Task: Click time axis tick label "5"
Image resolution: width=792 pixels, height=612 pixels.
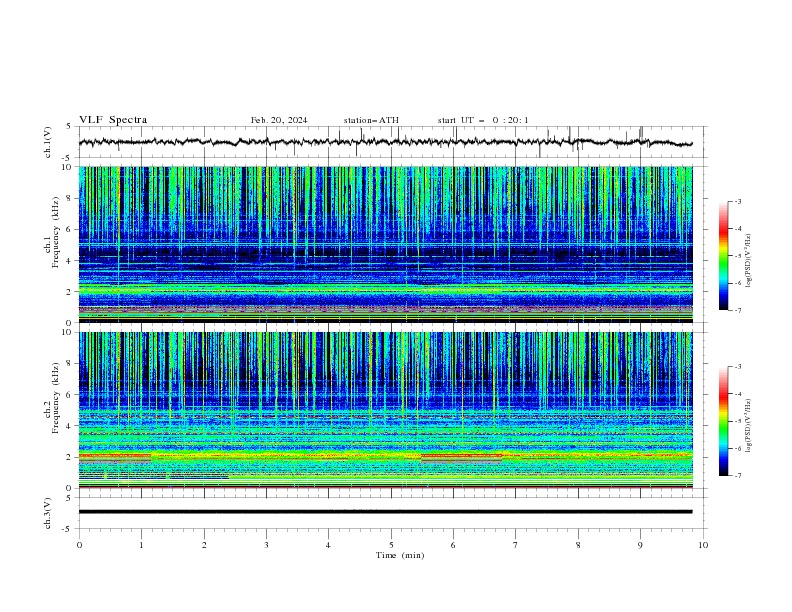Action: coord(391,545)
